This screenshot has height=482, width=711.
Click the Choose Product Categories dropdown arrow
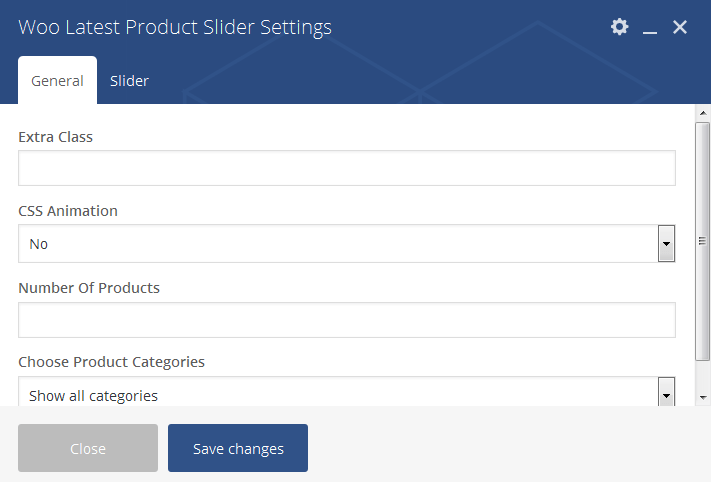pyautogui.click(x=666, y=395)
